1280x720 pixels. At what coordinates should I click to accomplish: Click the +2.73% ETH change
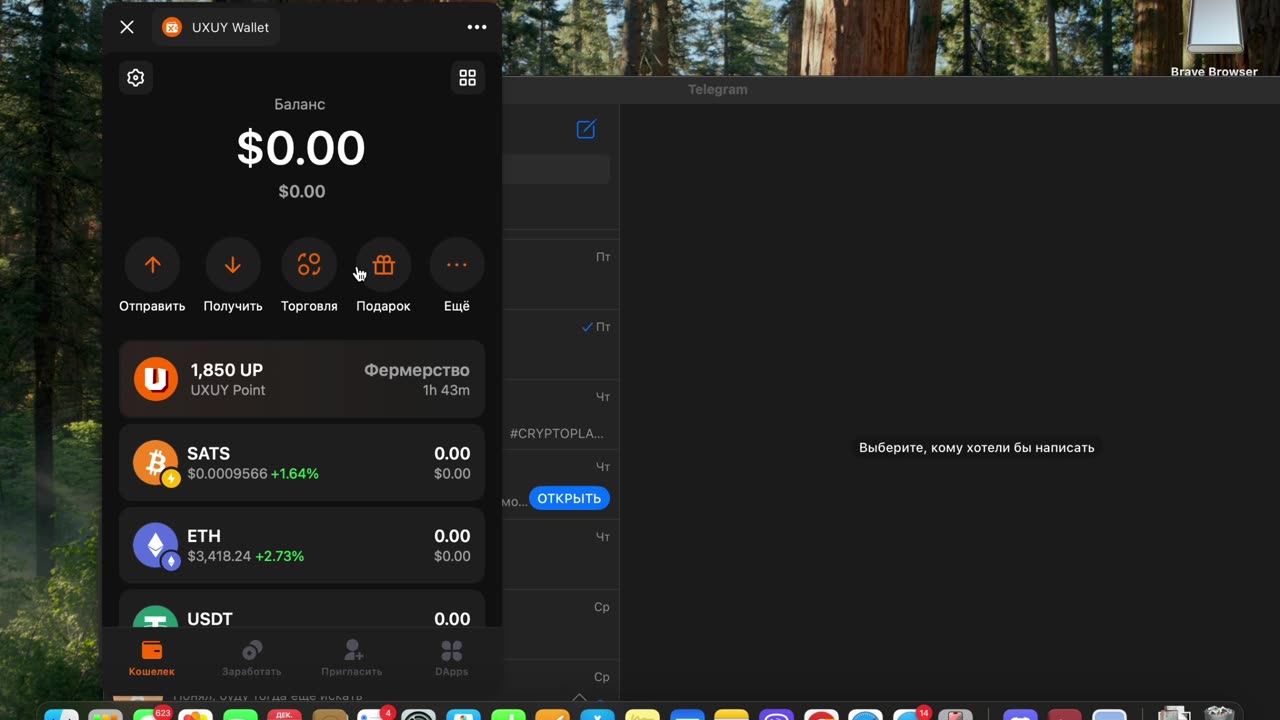click(280, 556)
